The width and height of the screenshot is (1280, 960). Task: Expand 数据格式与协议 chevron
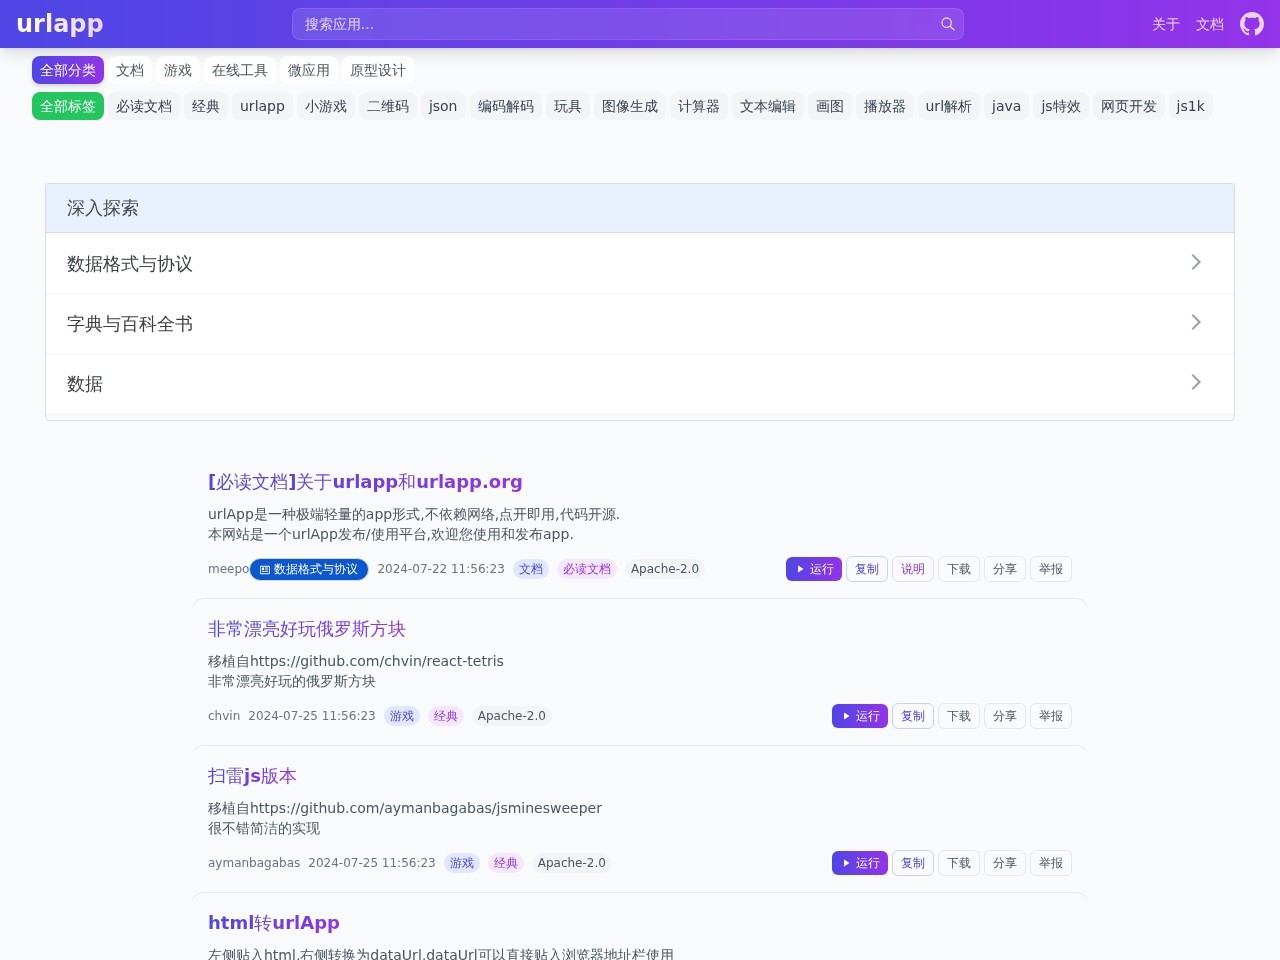pos(1196,262)
